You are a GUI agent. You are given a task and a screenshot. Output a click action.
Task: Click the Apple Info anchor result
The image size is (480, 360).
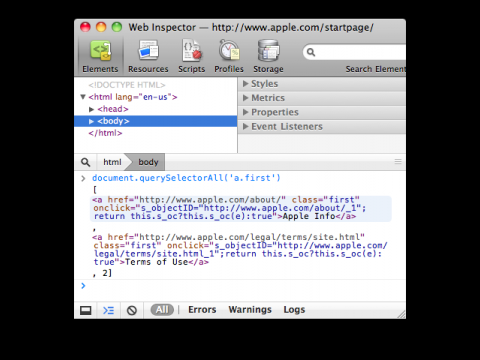tap(241, 208)
